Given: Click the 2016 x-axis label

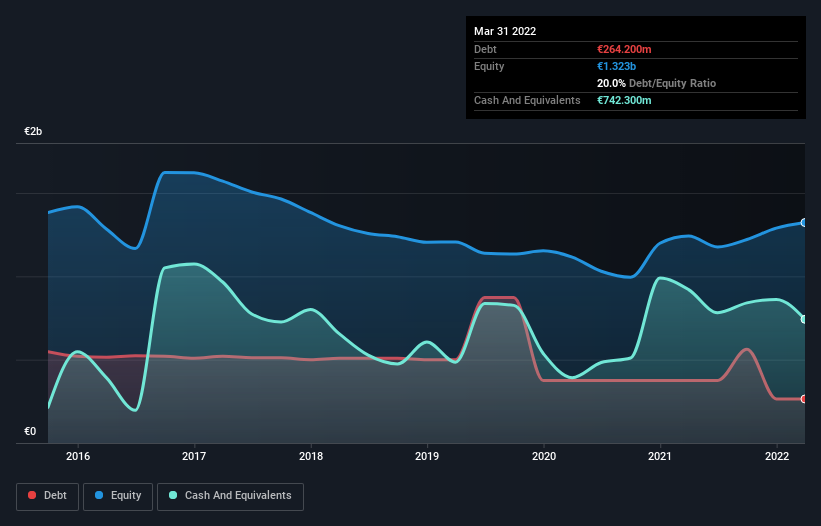Looking at the screenshot, I should tap(78, 456).
